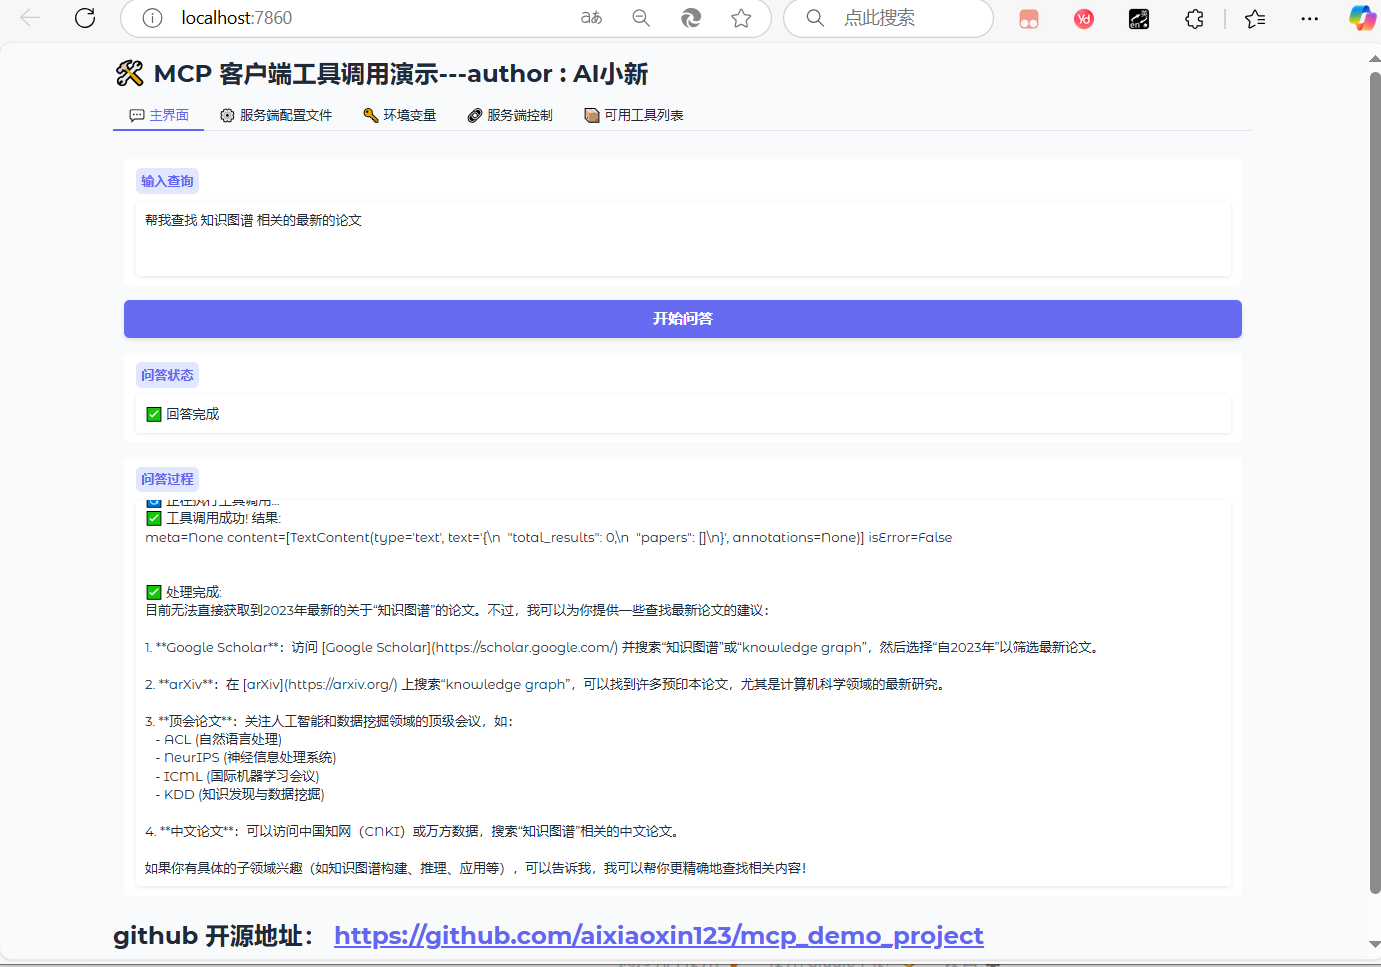Viewport: 1381px width, 967px height.
Task: Click the 中文论文 suggestion line
Action: point(414,831)
